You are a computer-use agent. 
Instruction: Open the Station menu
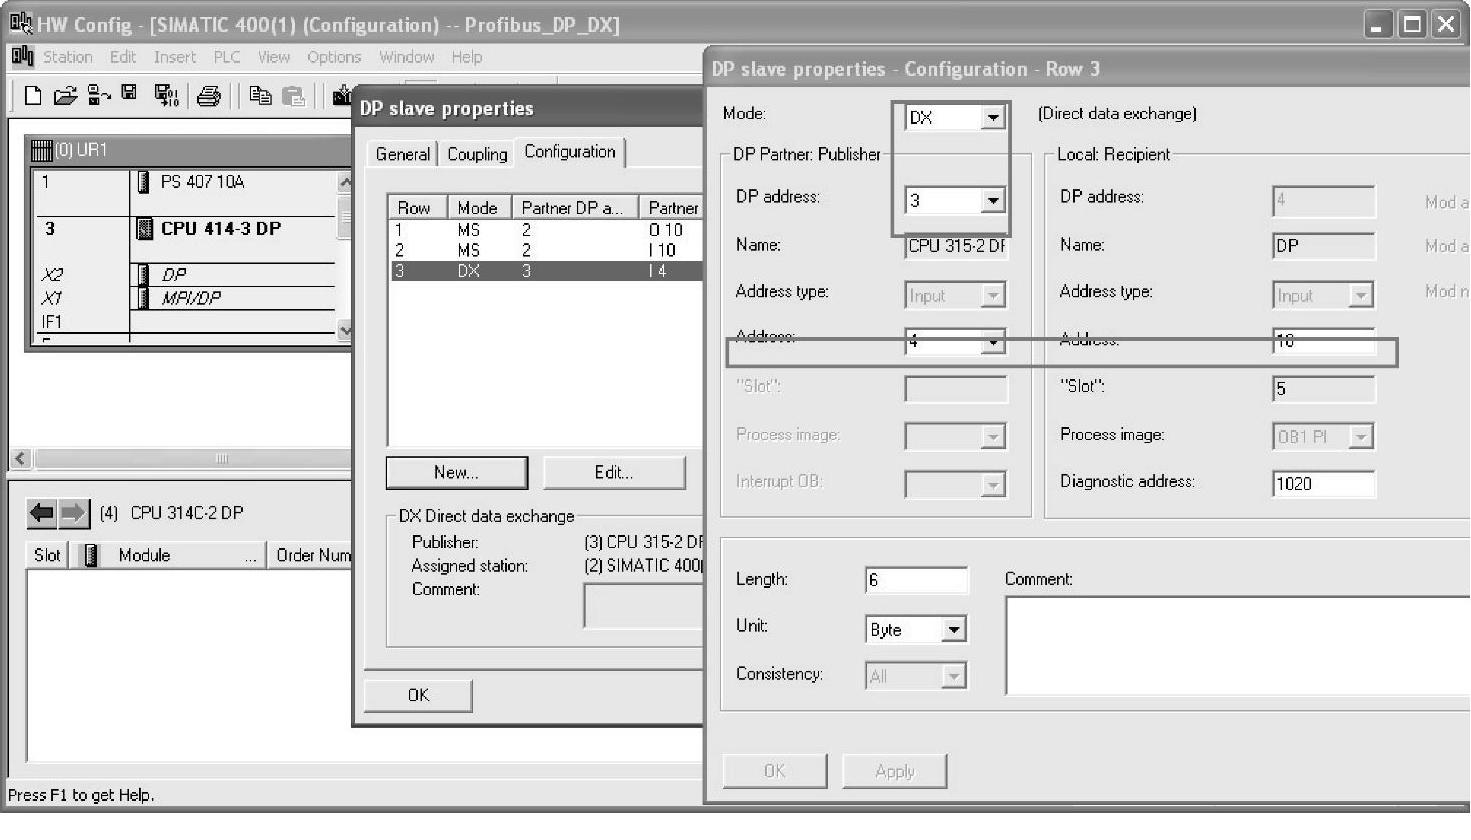click(x=67, y=57)
